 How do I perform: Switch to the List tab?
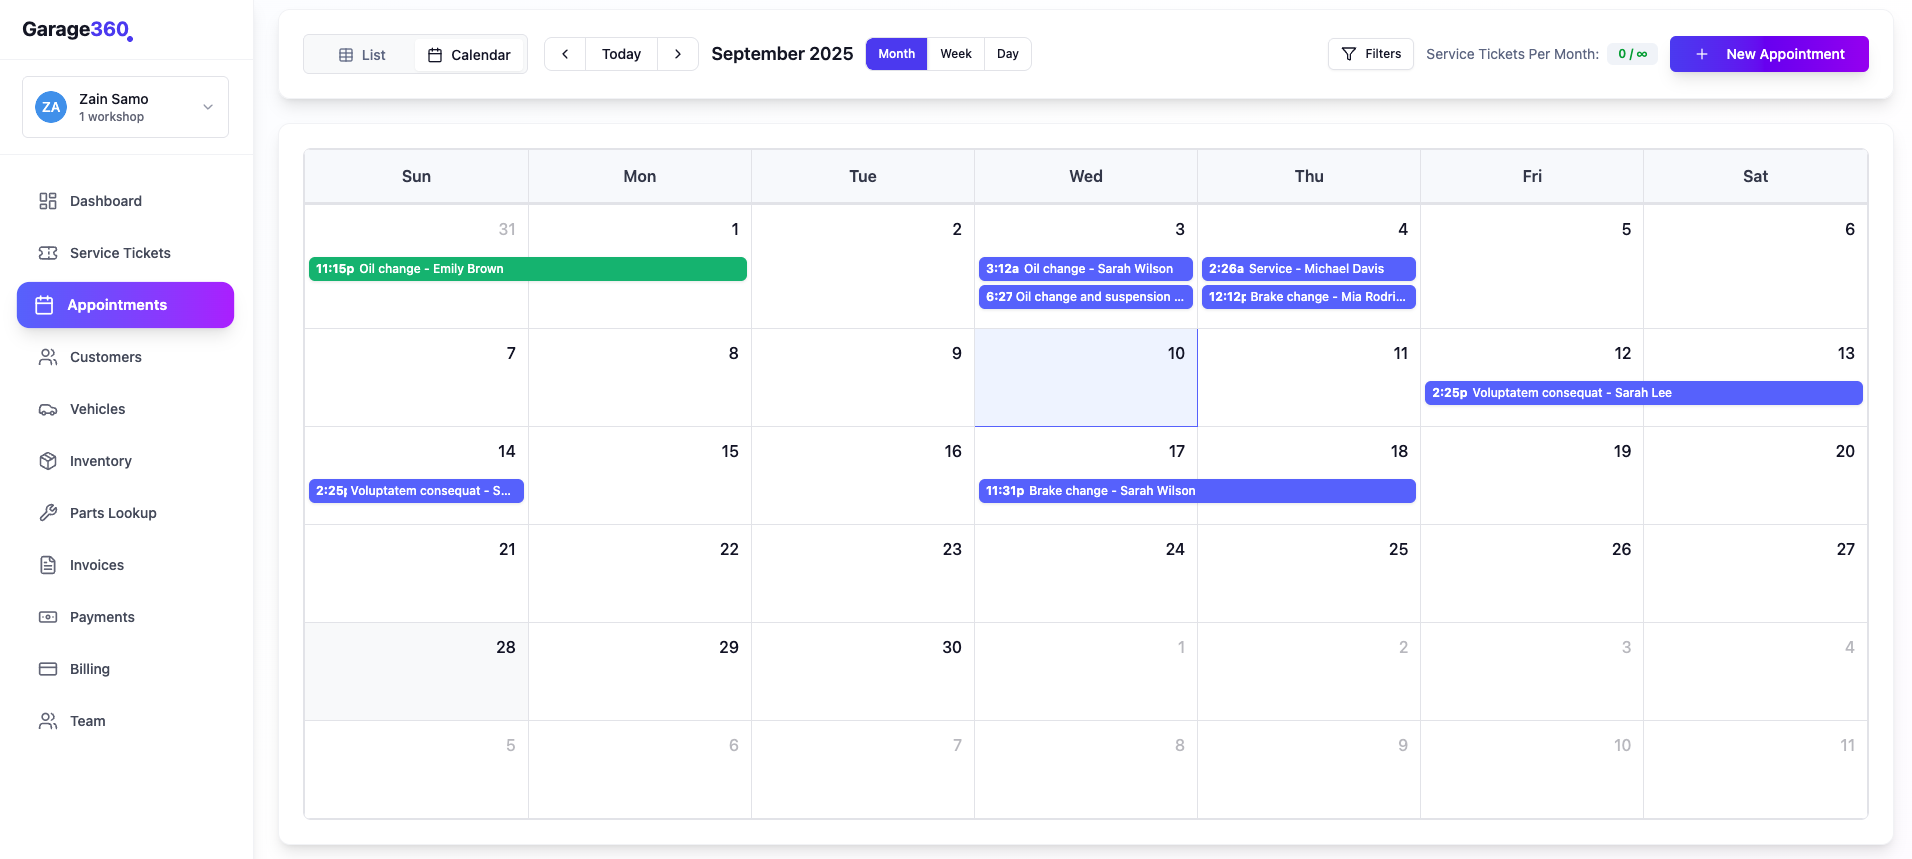click(361, 55)
